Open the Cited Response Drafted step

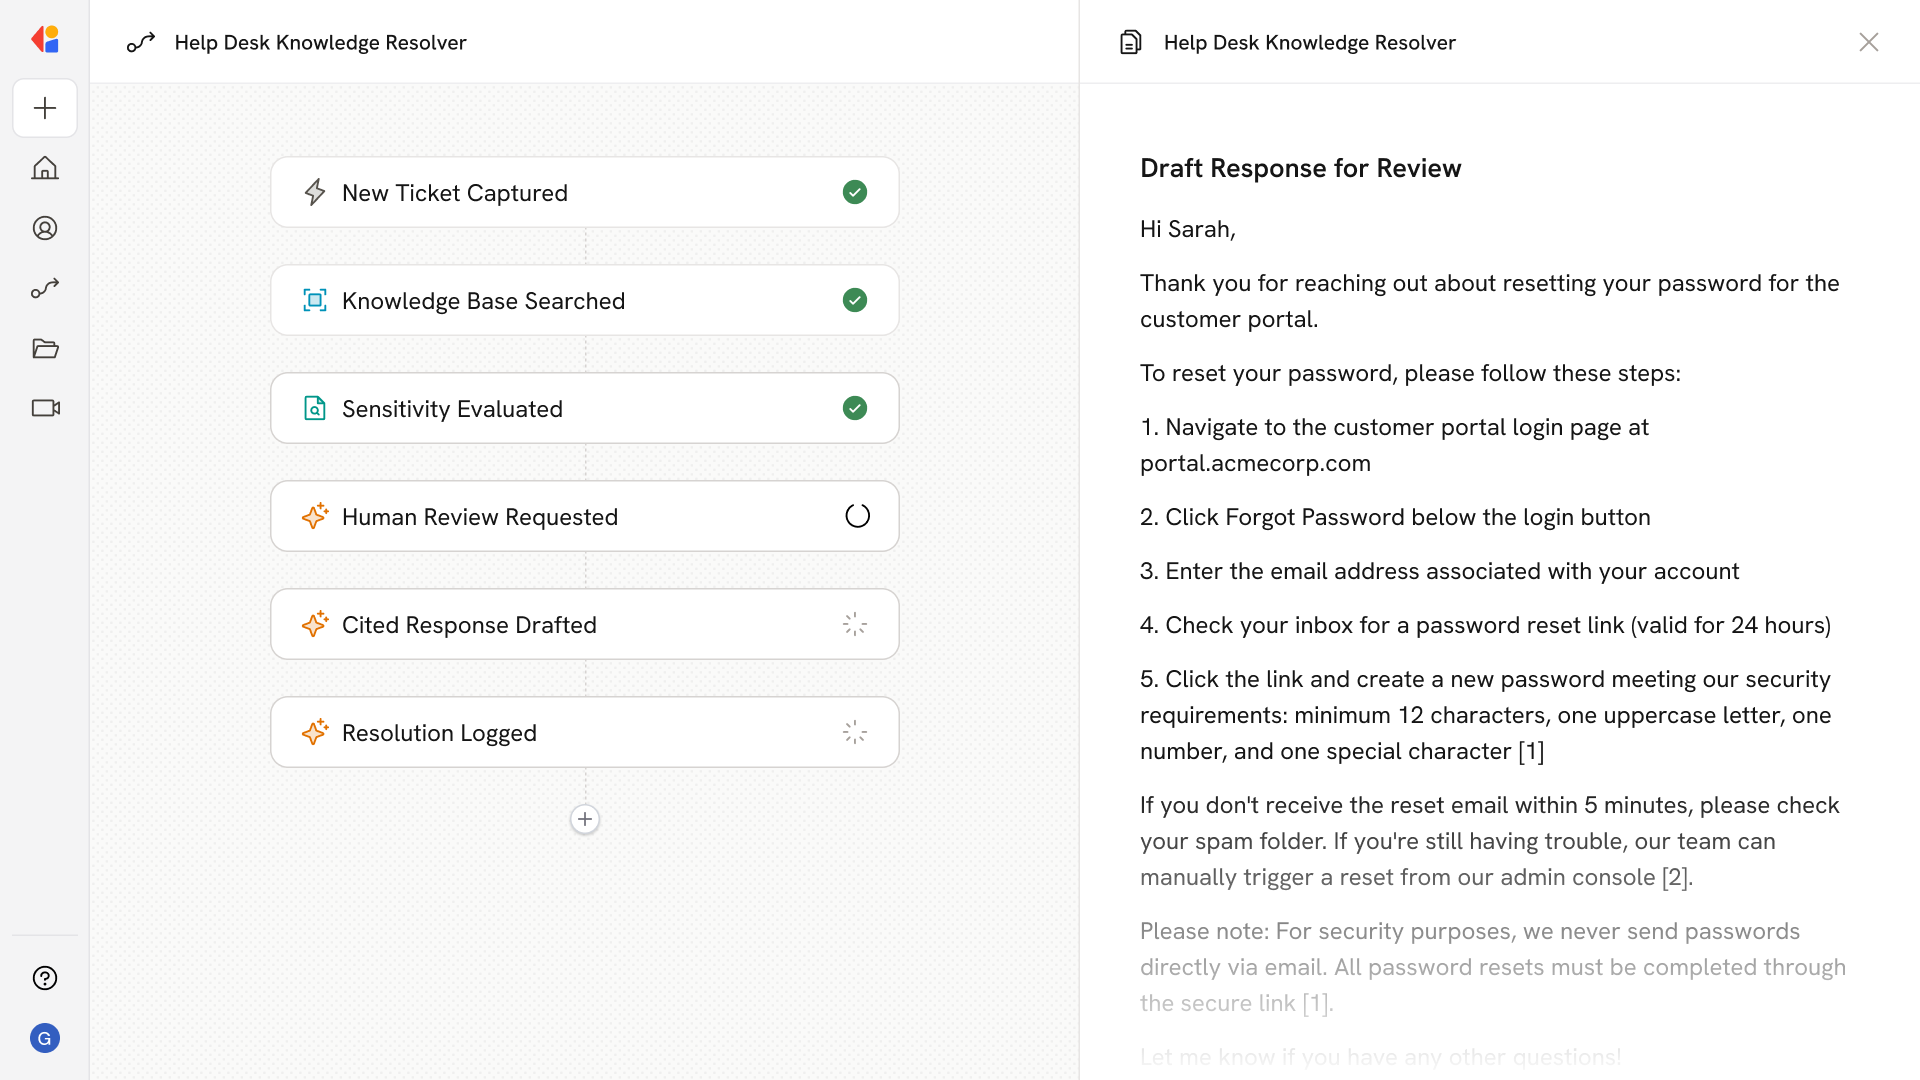pyautogui.click(x=585, y=624)
